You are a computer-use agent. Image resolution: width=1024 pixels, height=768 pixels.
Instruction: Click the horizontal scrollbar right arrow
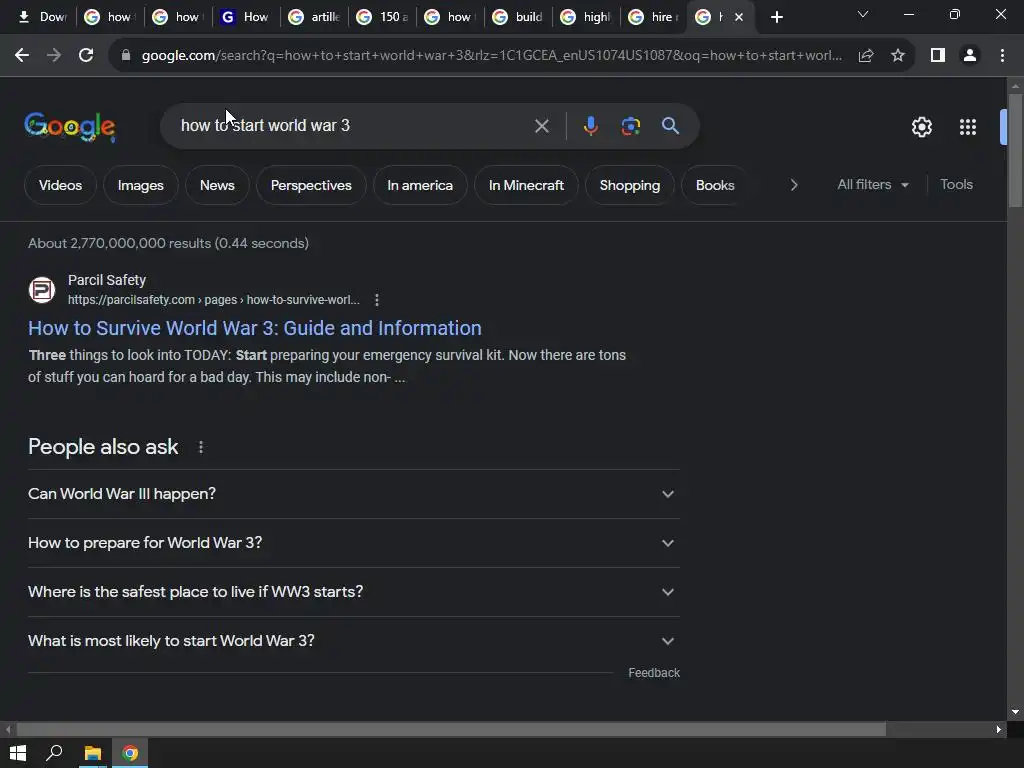[999, 729]
